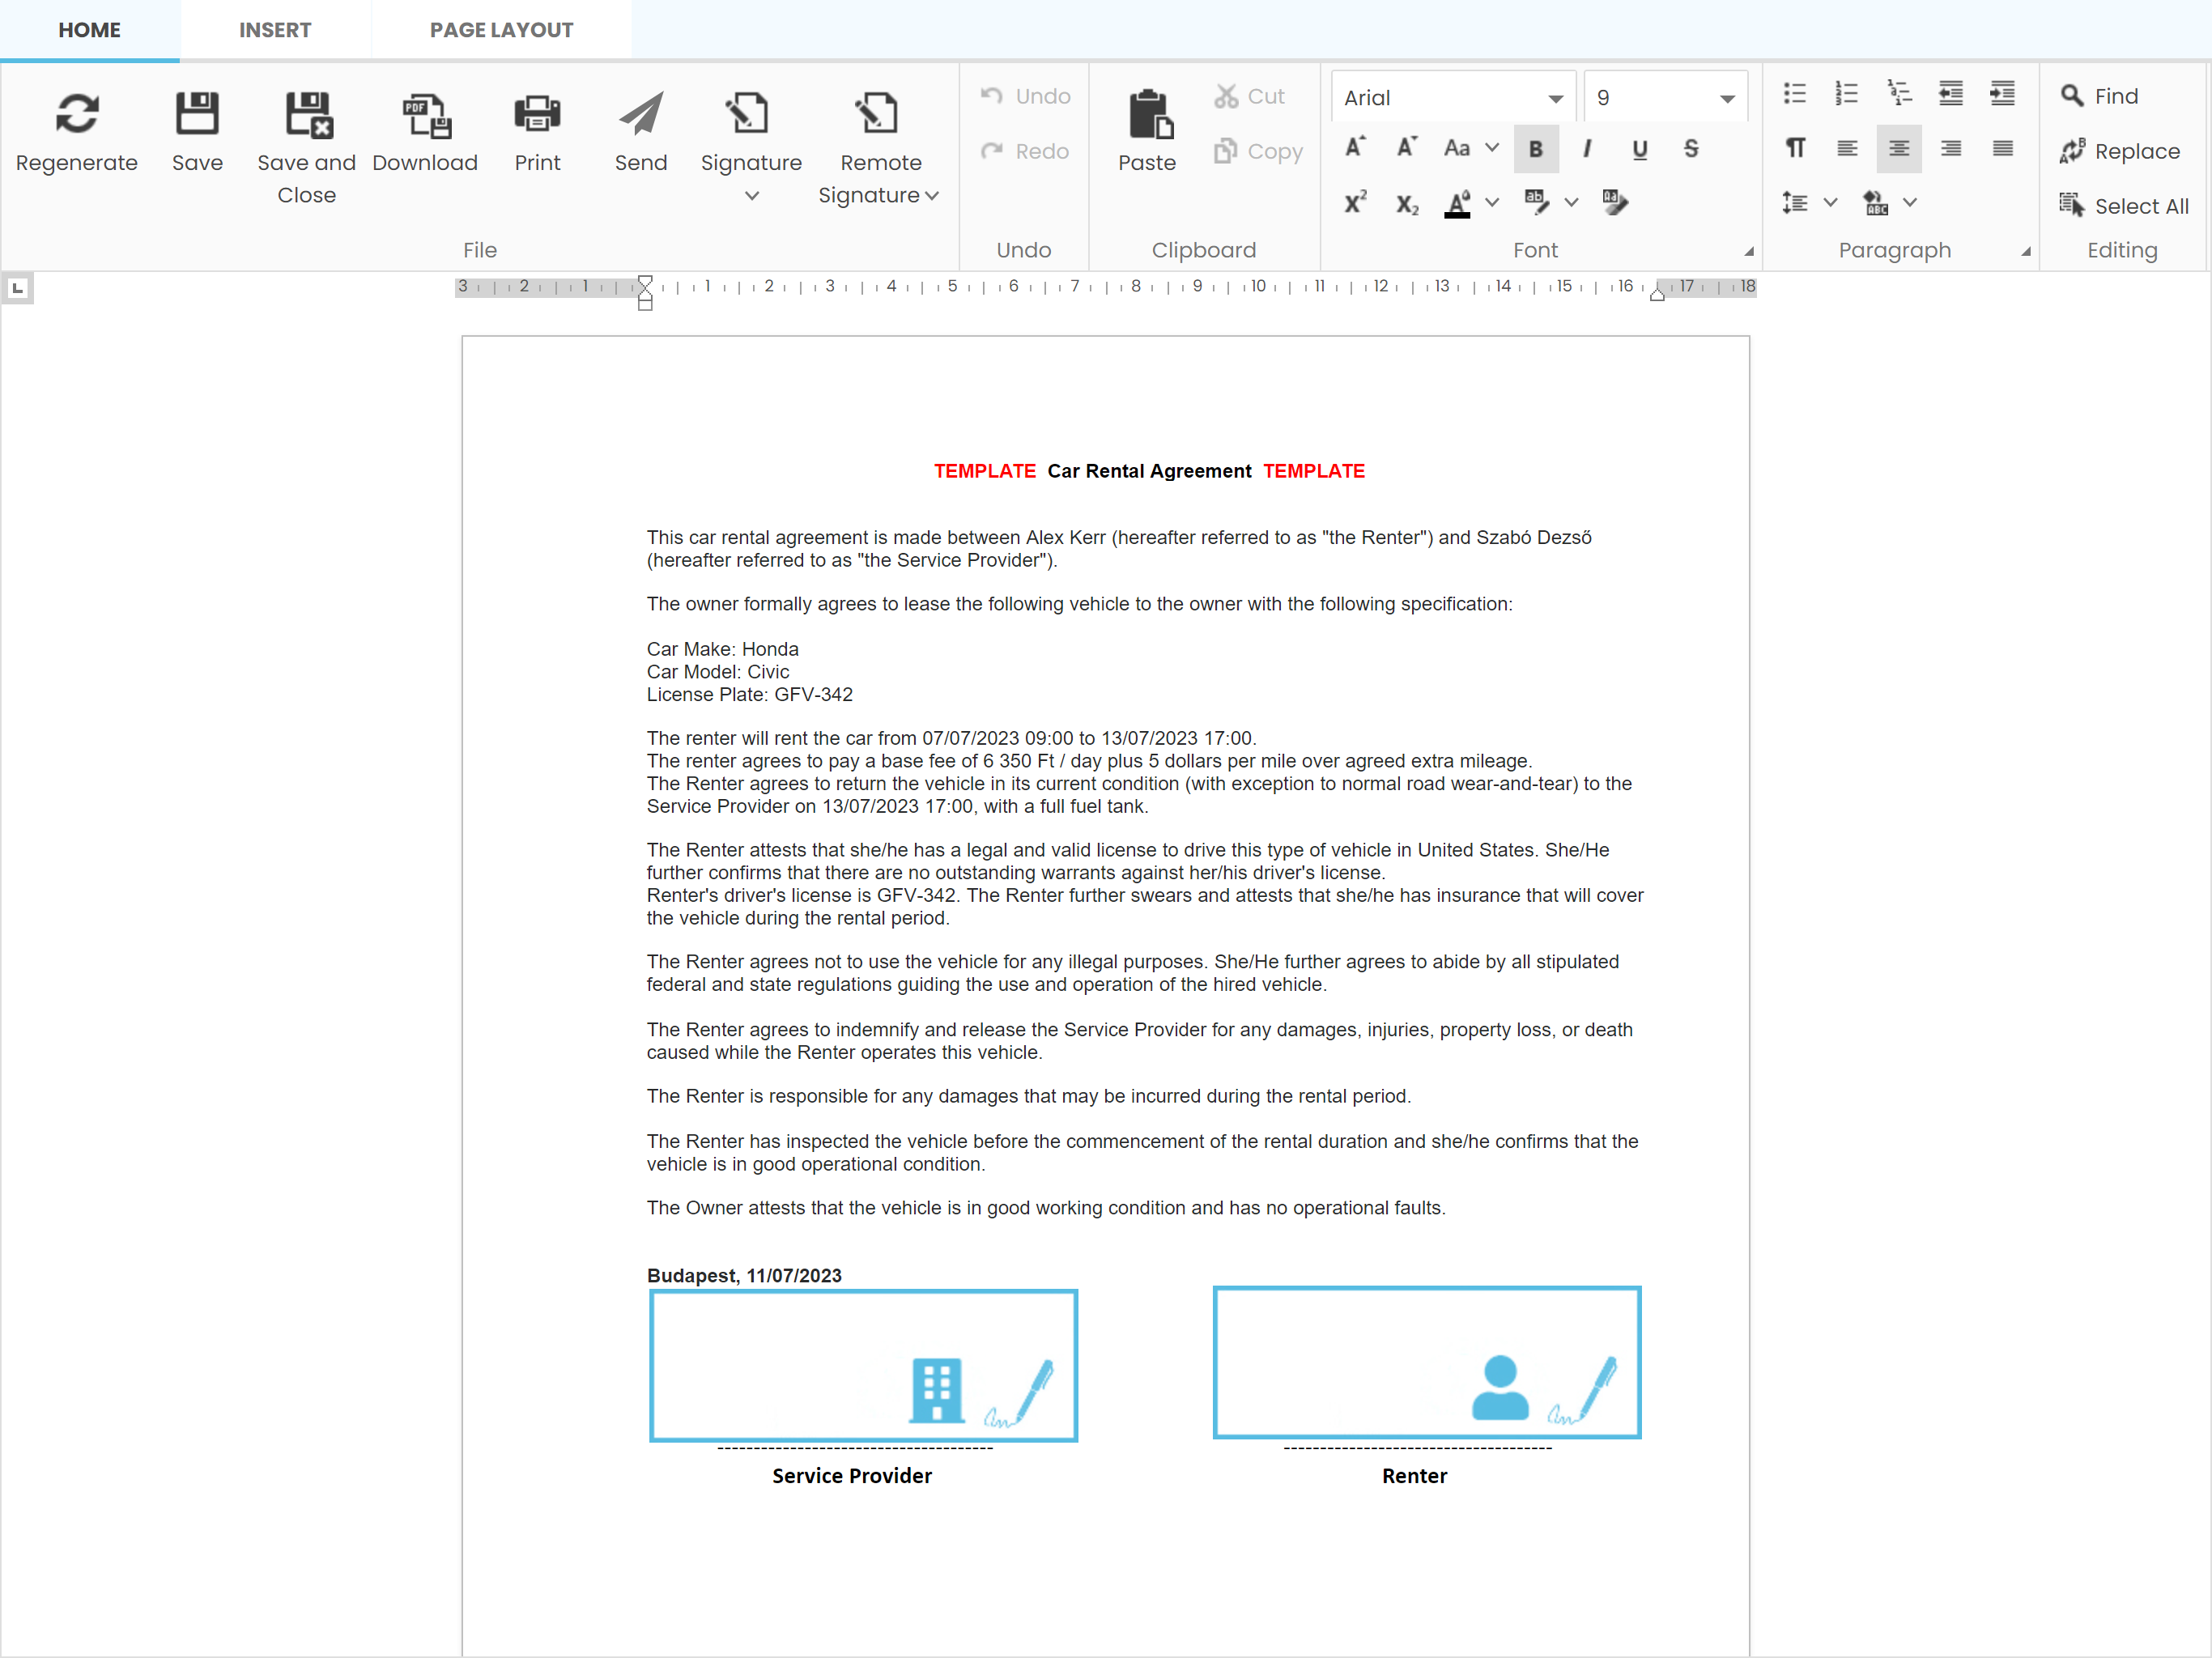Toggle Bold formatting

tap(1535, 149)
